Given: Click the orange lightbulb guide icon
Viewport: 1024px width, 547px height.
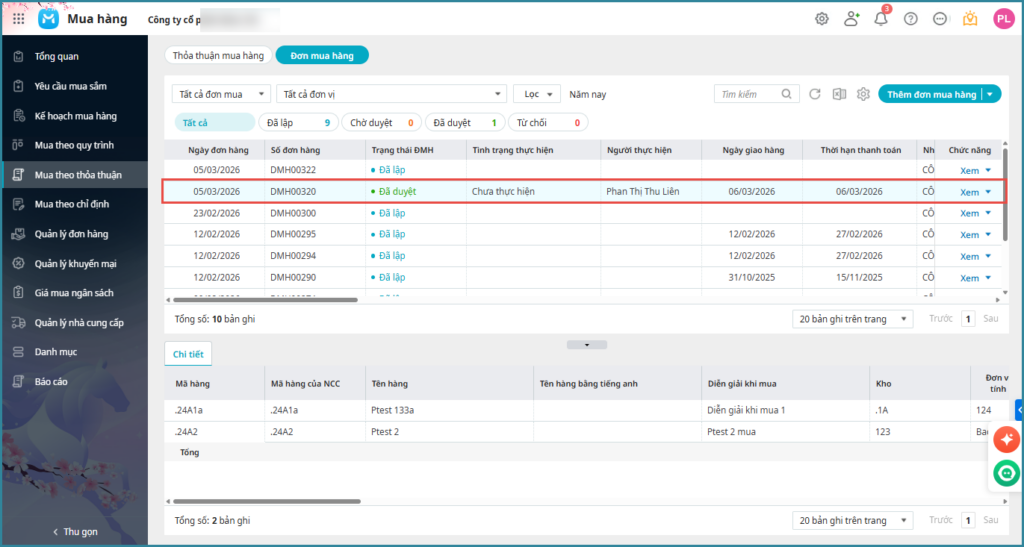Looking at the screenshot, I should click(970, 19).
